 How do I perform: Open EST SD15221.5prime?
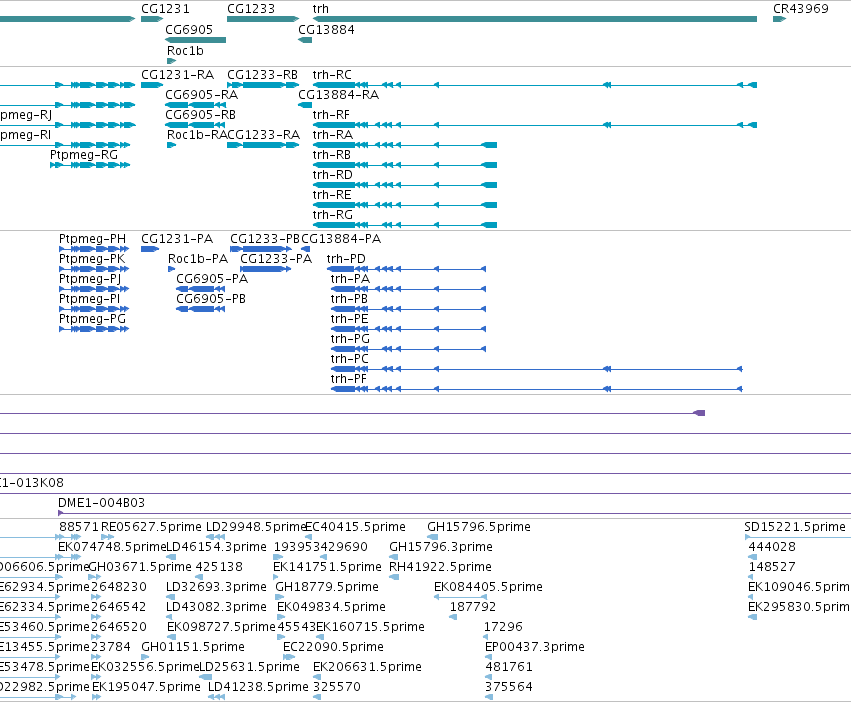click(795, 527)
